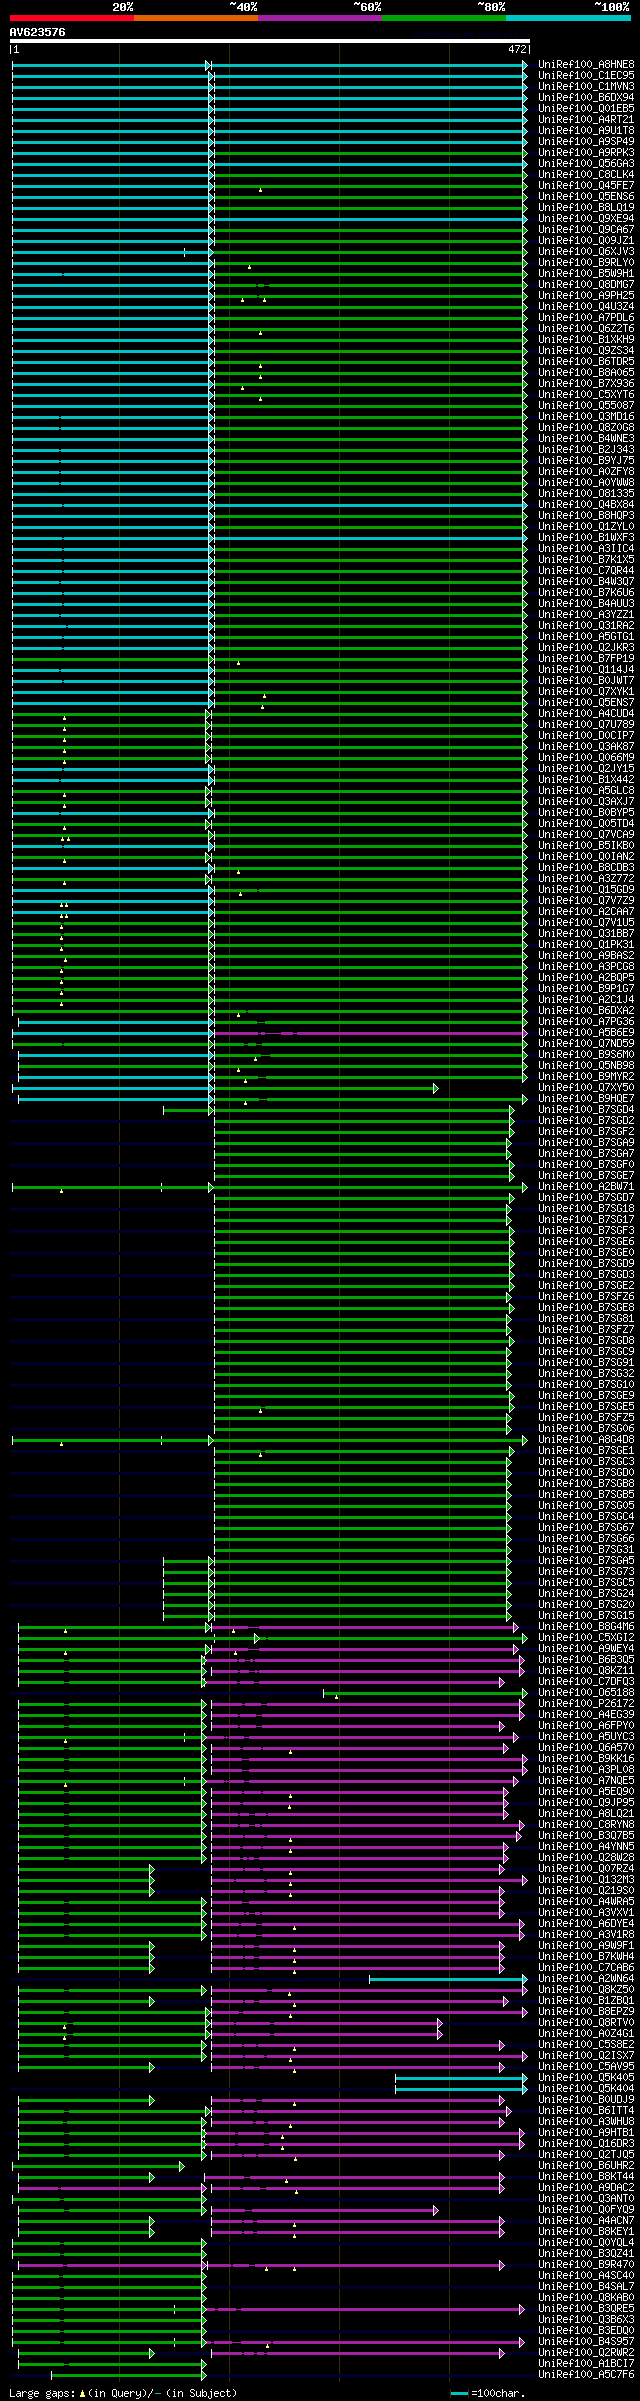
Task: Select the UniRef100_Q8DMG7 hit label
Action: [x=586, y=284]
